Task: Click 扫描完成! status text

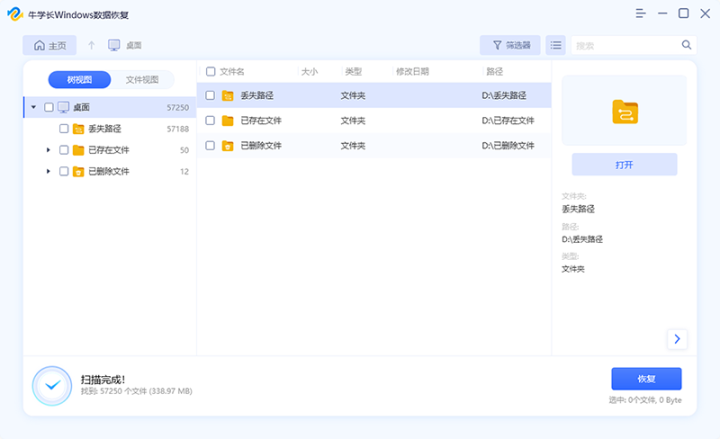Action: [103, 379]
